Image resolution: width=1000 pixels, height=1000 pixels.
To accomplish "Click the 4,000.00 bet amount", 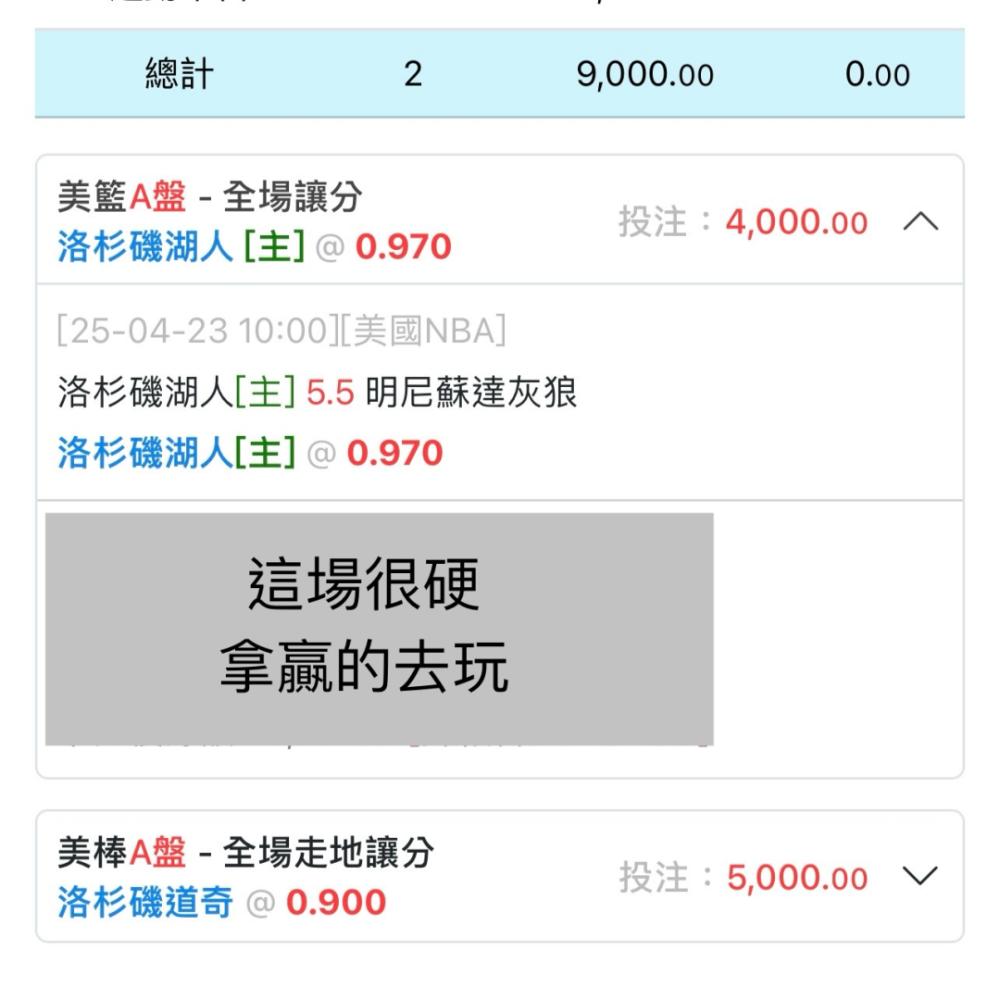I will (797, 223).
